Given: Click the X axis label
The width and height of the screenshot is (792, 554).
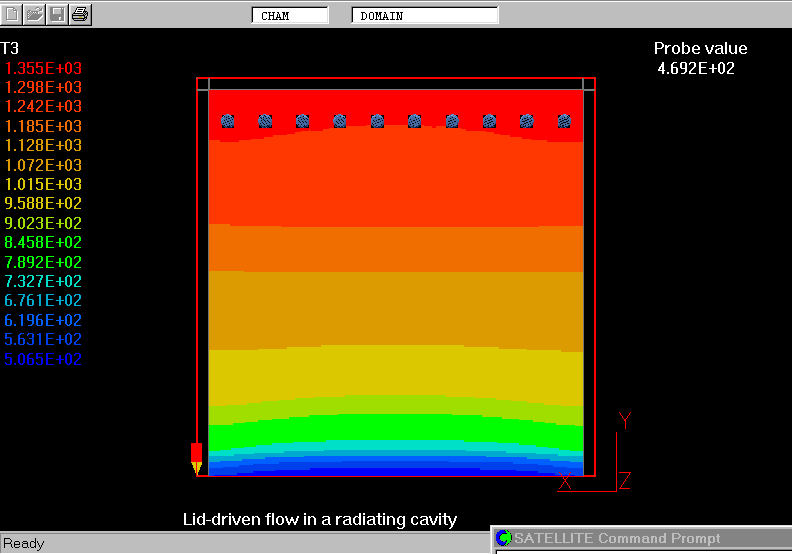Looking at the screenshot, I should coord(565,482).
